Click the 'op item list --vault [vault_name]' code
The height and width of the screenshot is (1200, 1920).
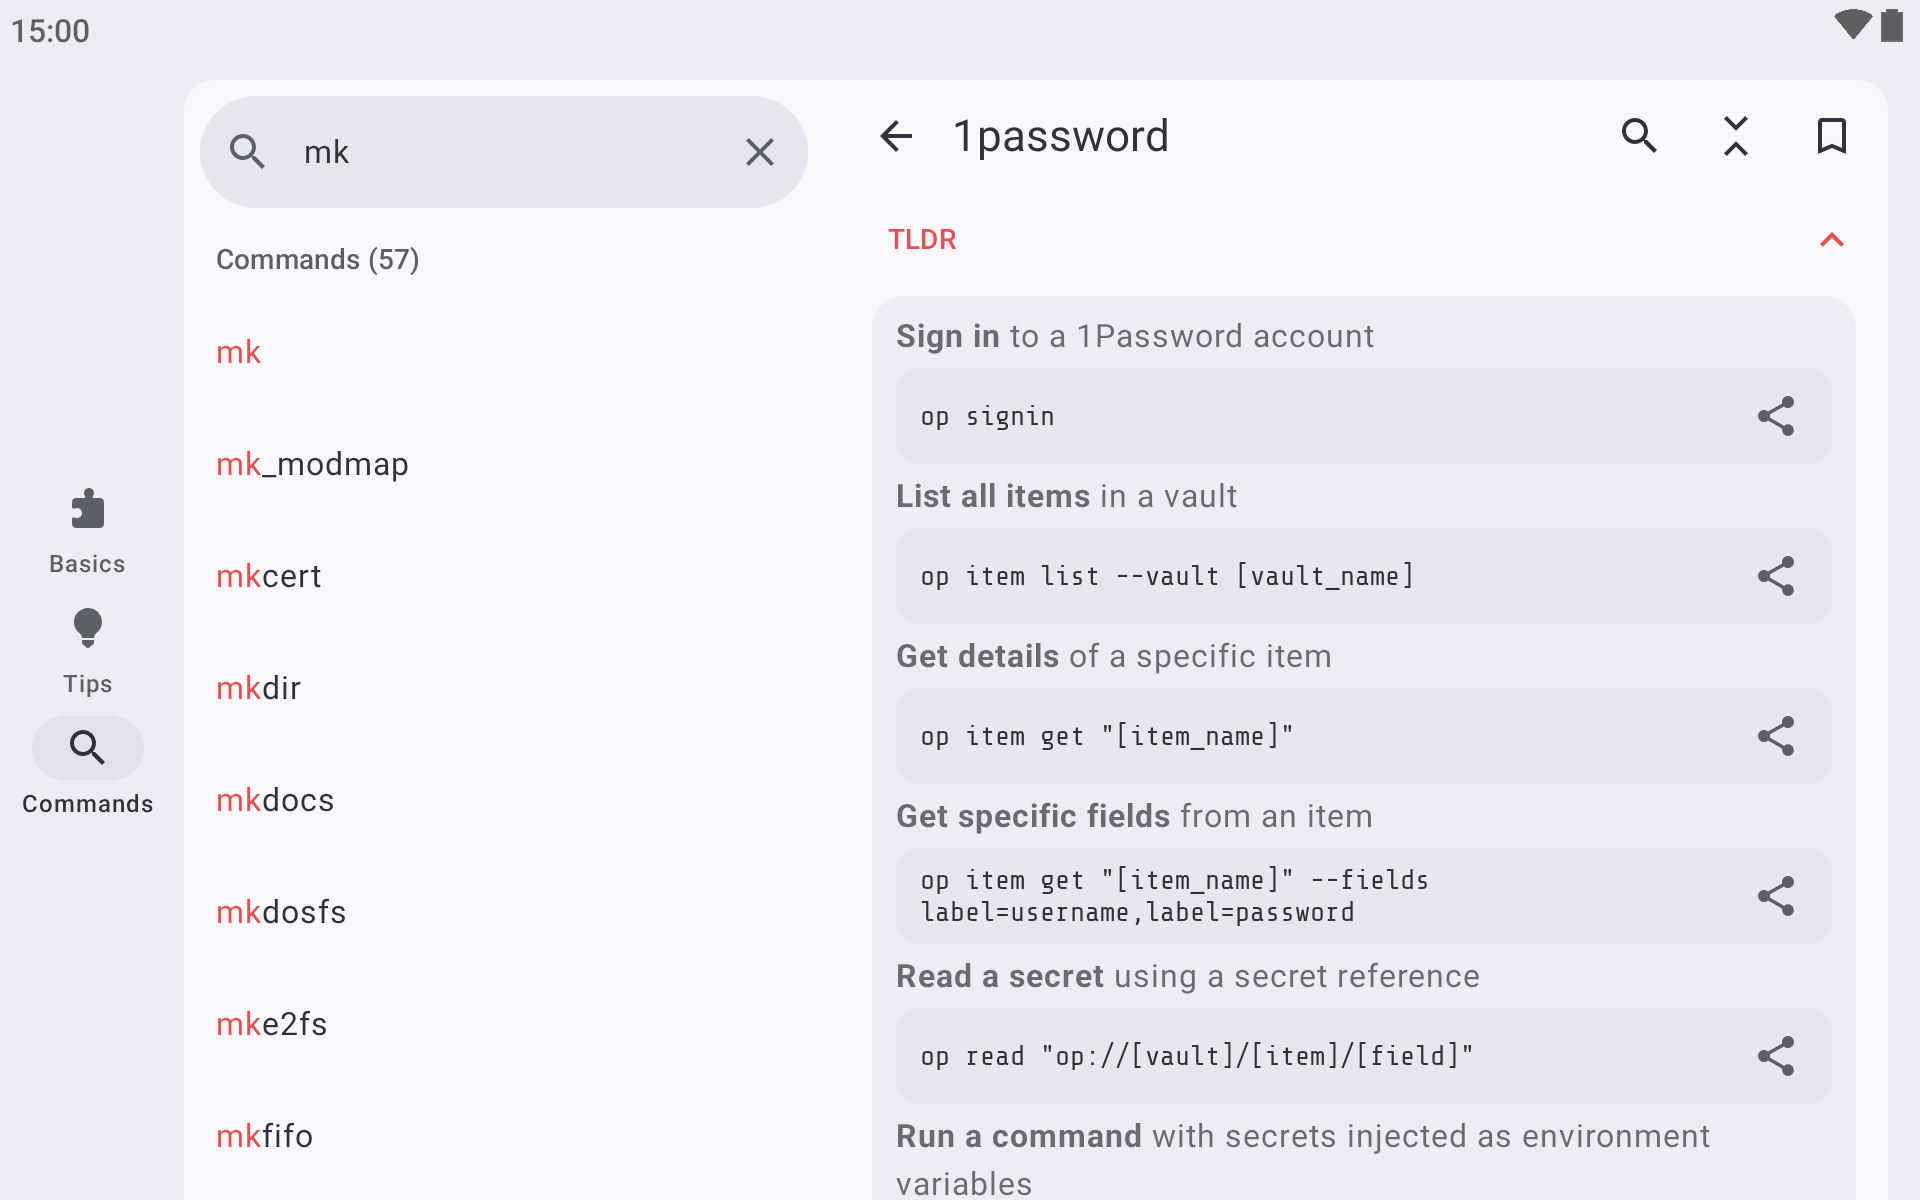[1167, 576]
